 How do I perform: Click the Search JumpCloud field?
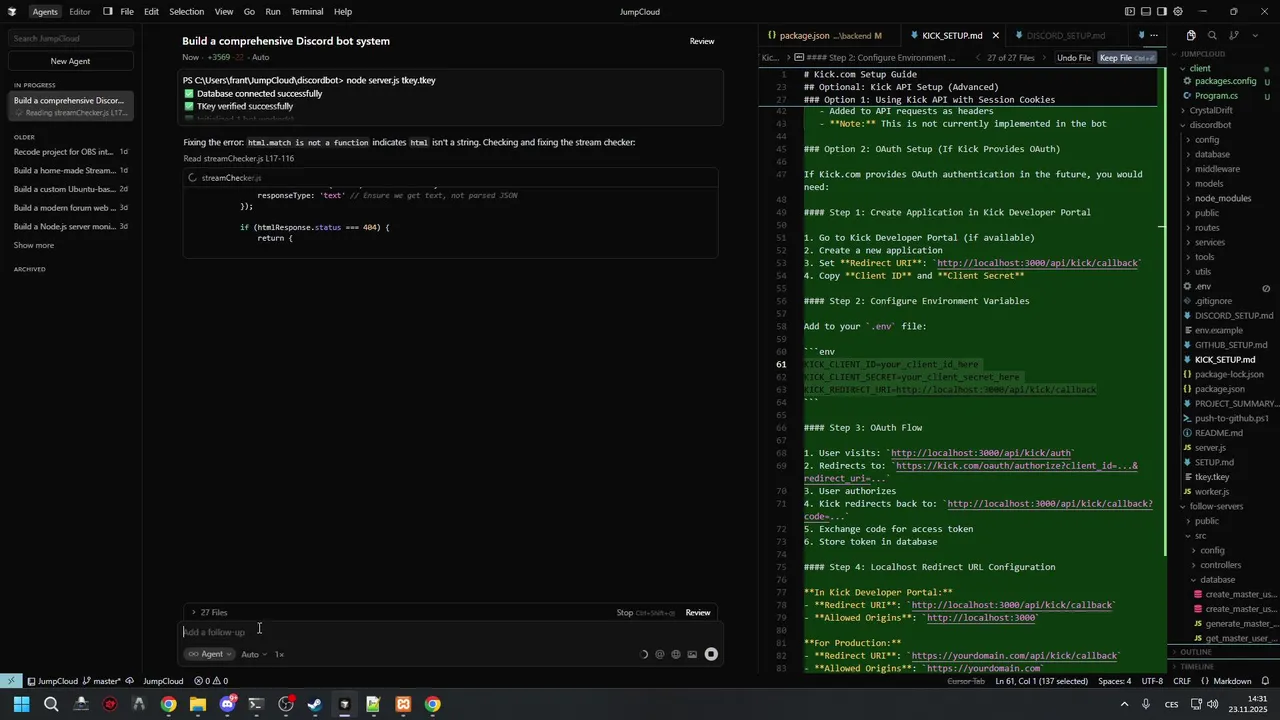pos(71,38)
